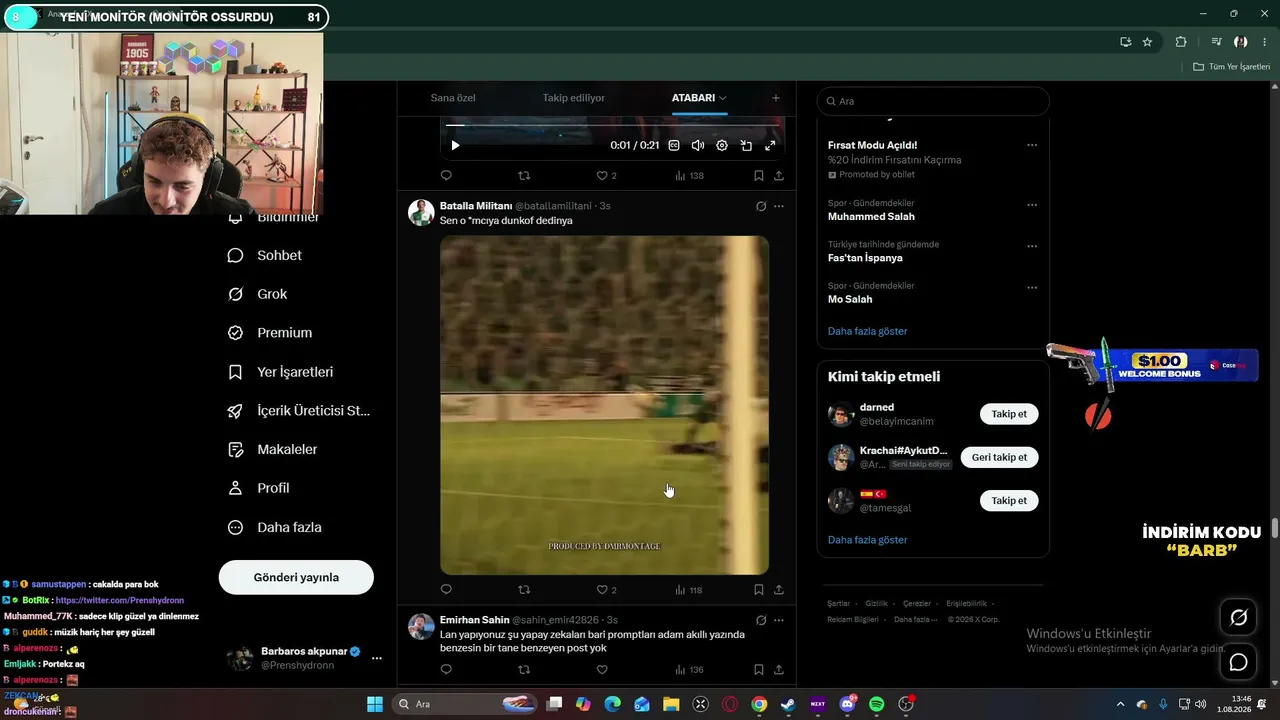Open account menu next to Barbaros akpunar

coord(377,658)
